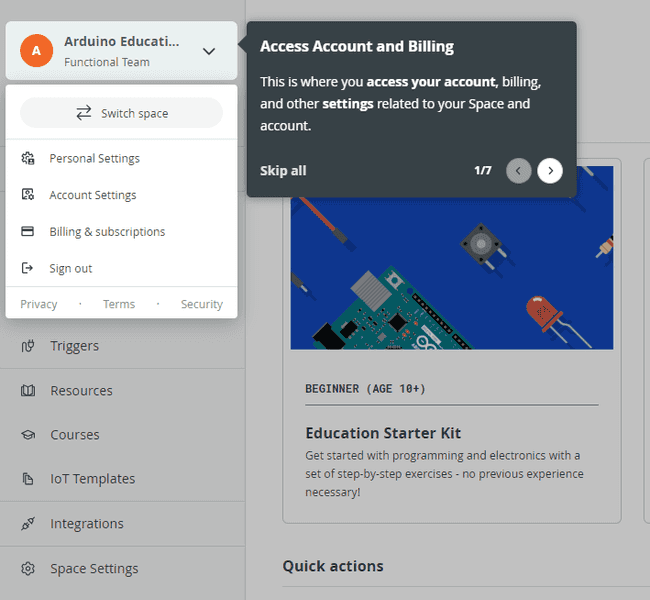The width and height of the screenshot is (650, 600).
Task: Click the Courses graduation cap icon
Action: (28, 435)
